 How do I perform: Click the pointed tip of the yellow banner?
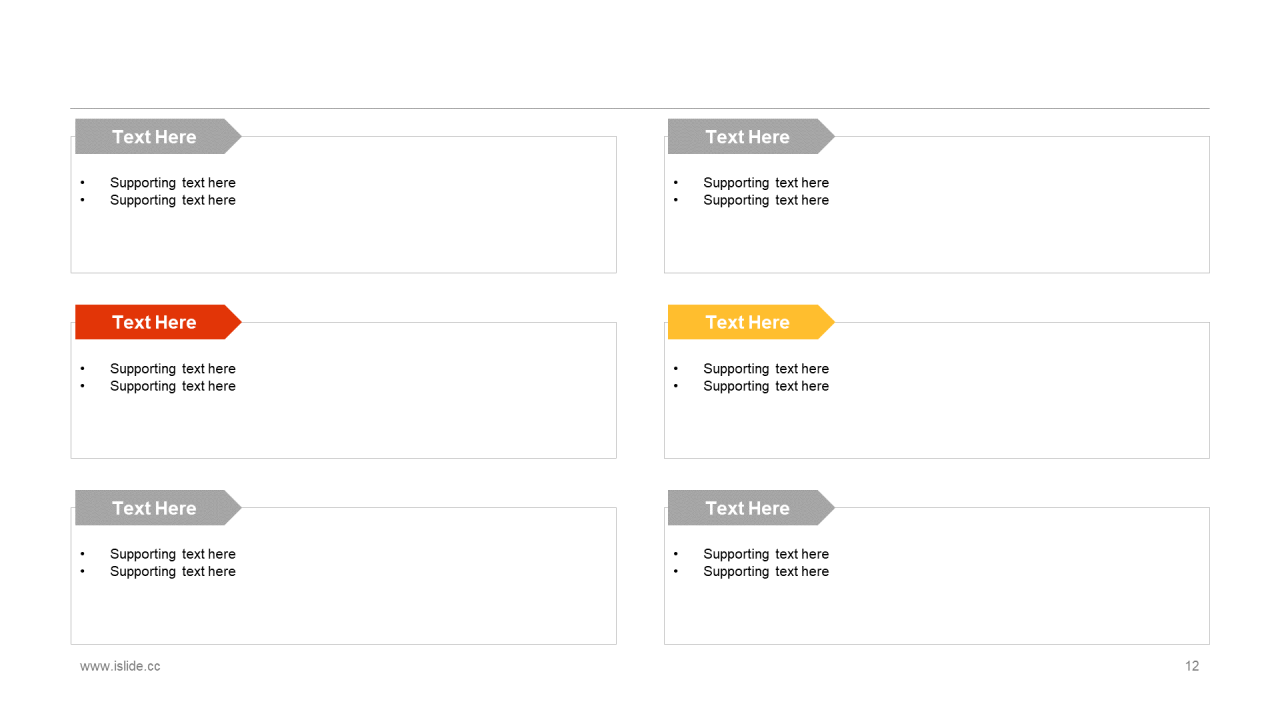pos(828,322)
